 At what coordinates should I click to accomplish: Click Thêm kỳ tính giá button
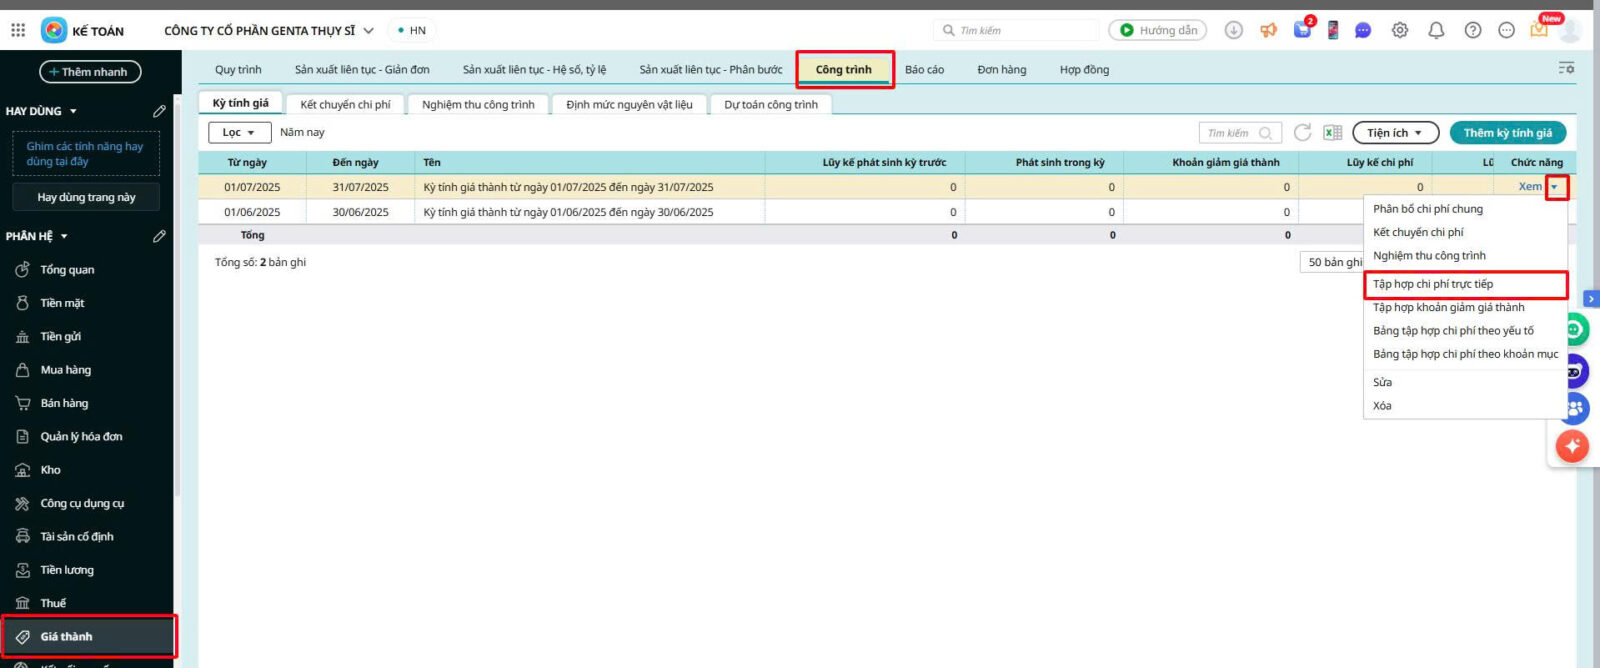1507,133
